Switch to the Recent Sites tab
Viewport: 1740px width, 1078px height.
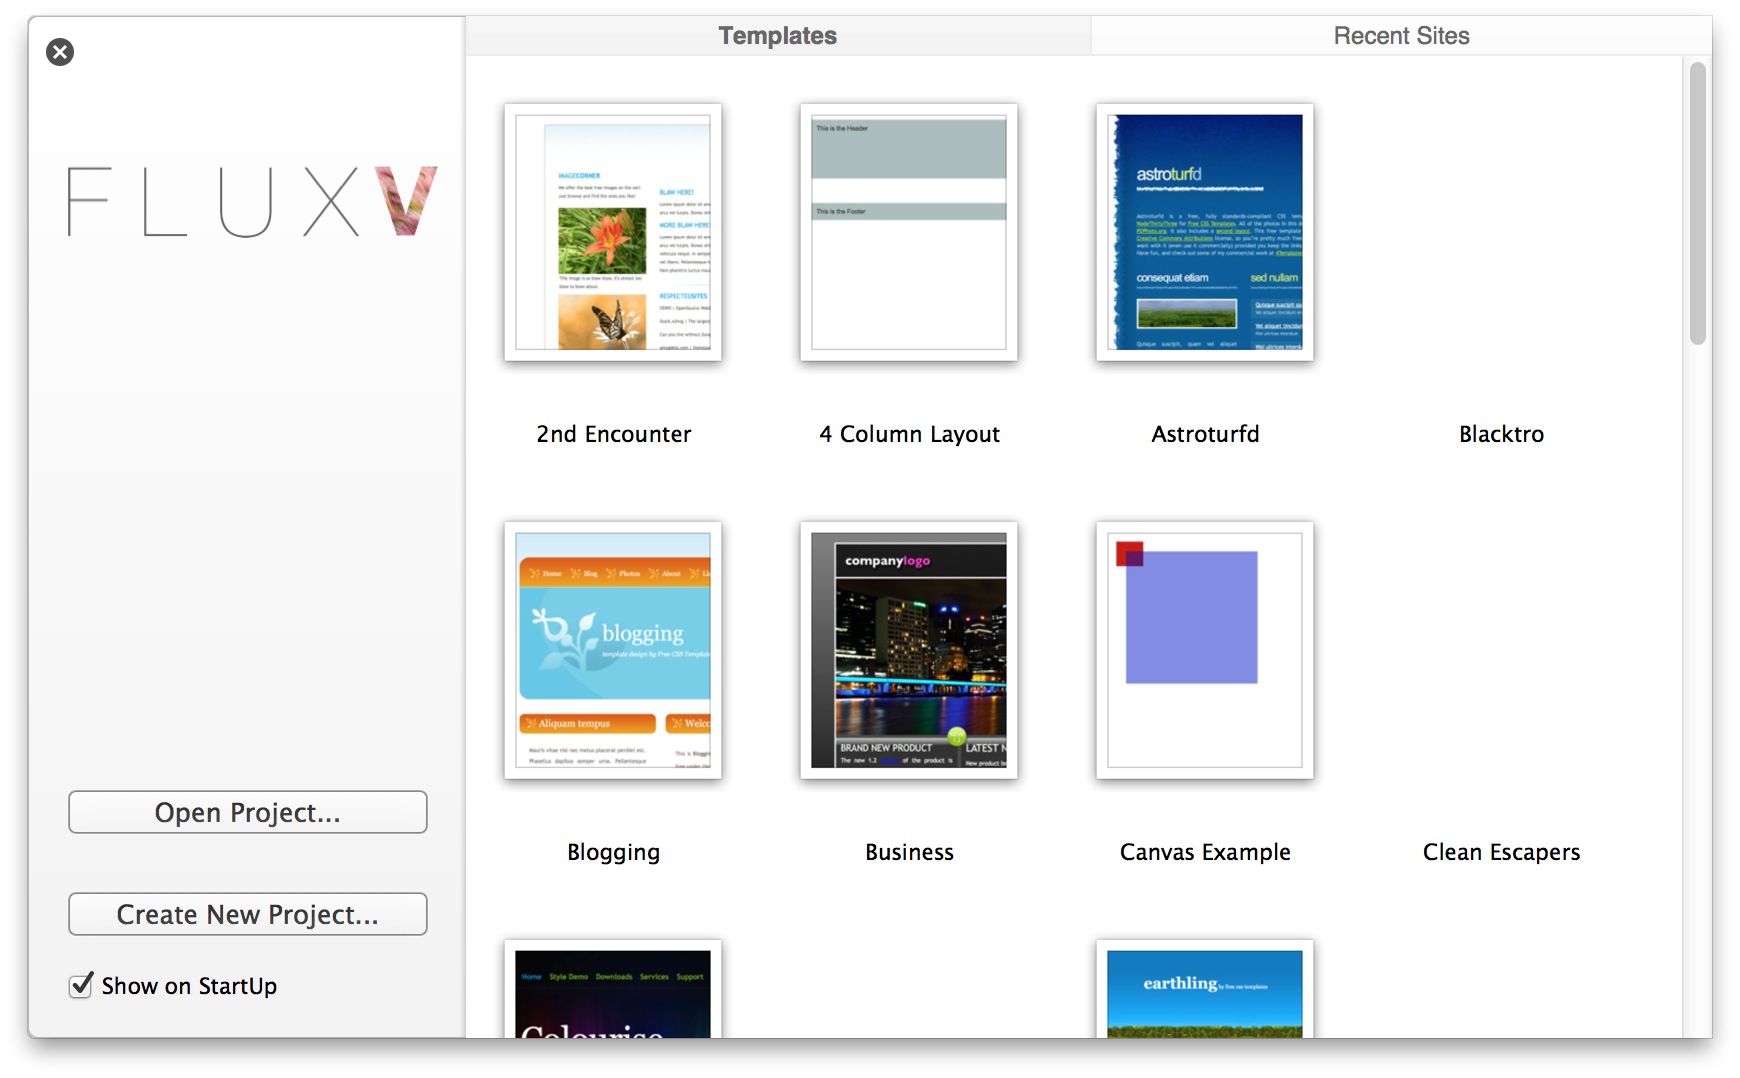click(1400, 36)
